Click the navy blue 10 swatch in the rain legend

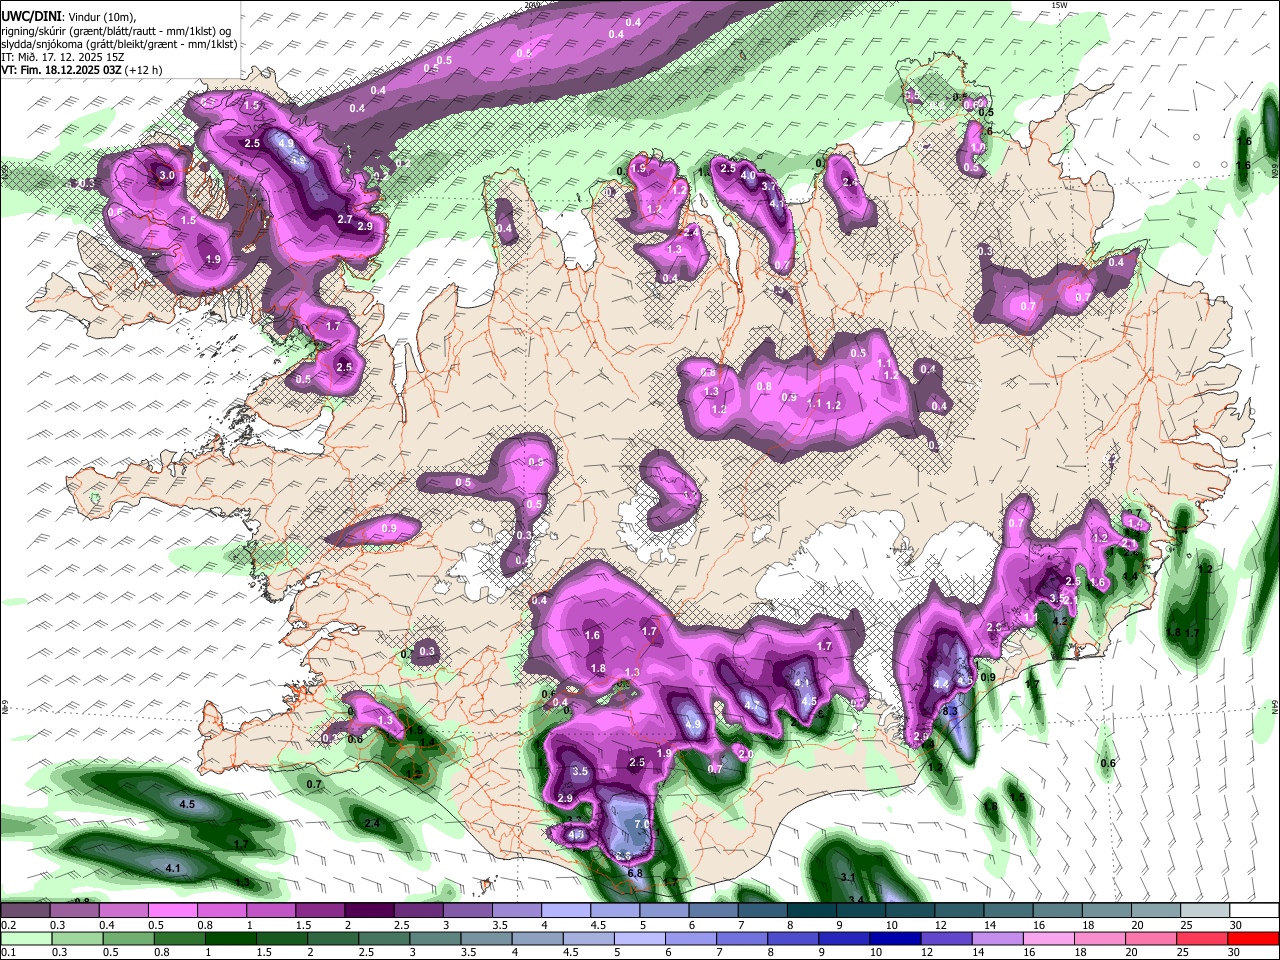[895, 939]
